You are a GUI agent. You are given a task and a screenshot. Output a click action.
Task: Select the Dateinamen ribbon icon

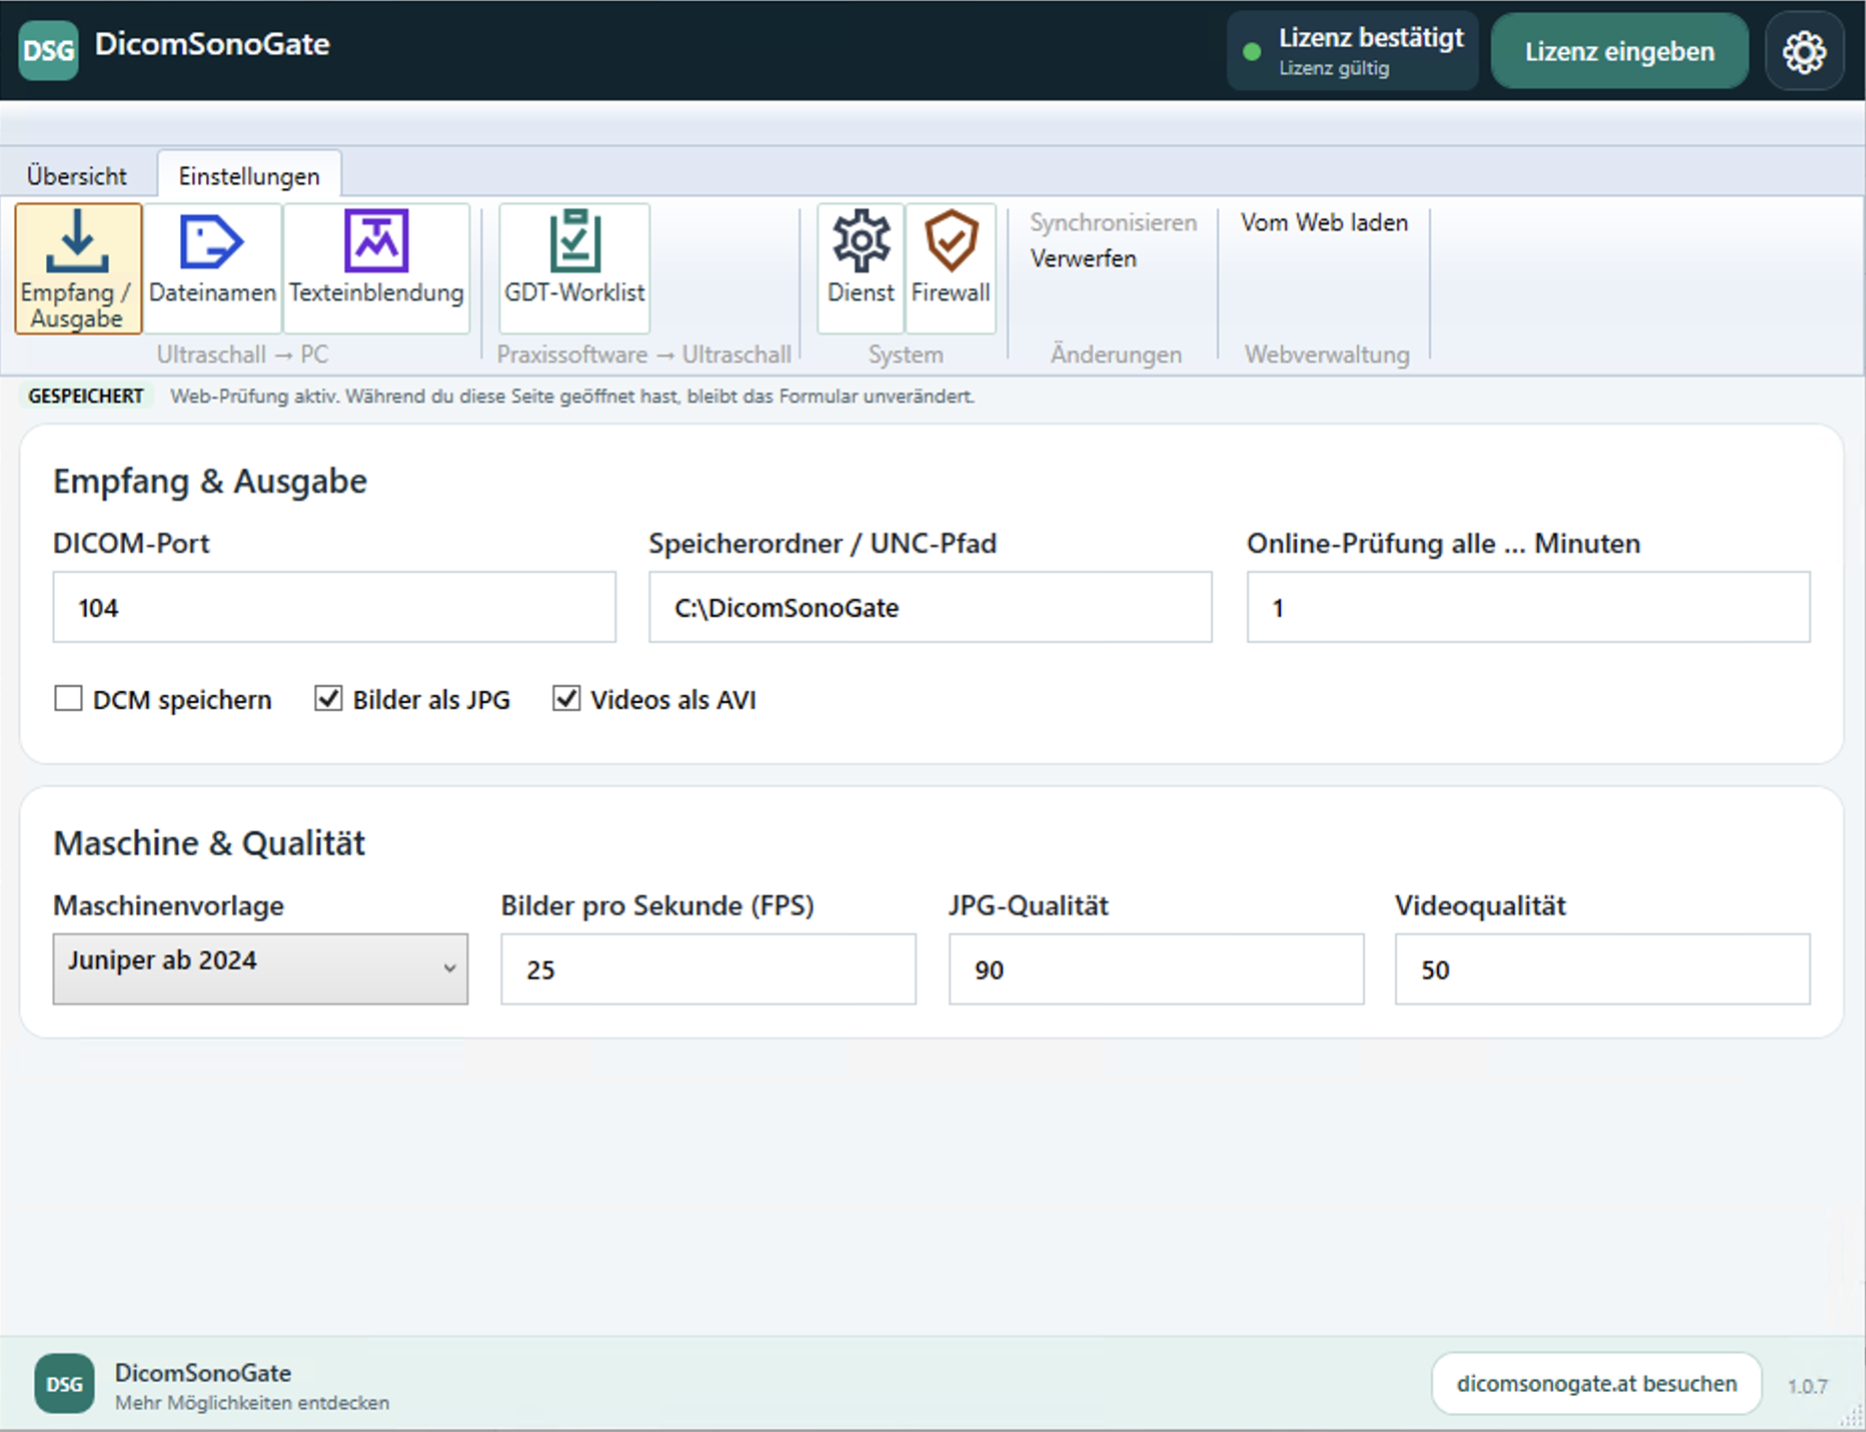tap(212, 268)
